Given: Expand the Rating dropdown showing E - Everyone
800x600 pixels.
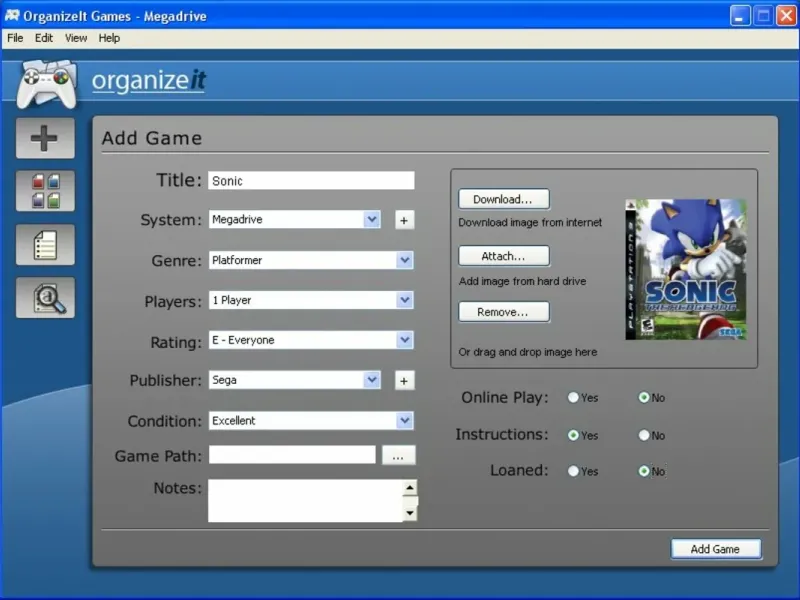Looking at the screenshot, I should [x=311, y=340].
